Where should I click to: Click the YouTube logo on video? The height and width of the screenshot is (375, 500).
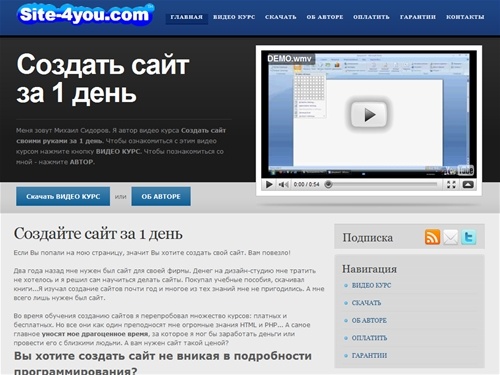[x=460, y=170]
